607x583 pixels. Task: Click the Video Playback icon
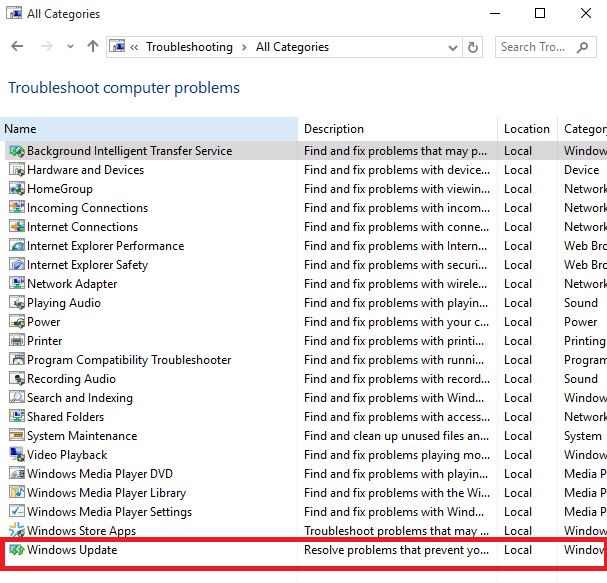pos(17,454)
